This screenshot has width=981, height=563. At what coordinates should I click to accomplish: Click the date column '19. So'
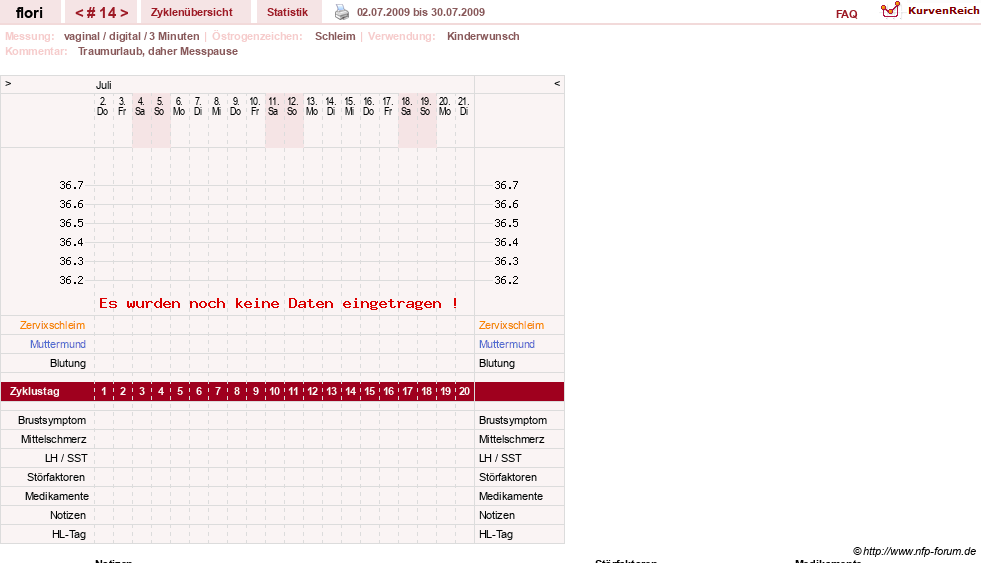pos(425,106)
